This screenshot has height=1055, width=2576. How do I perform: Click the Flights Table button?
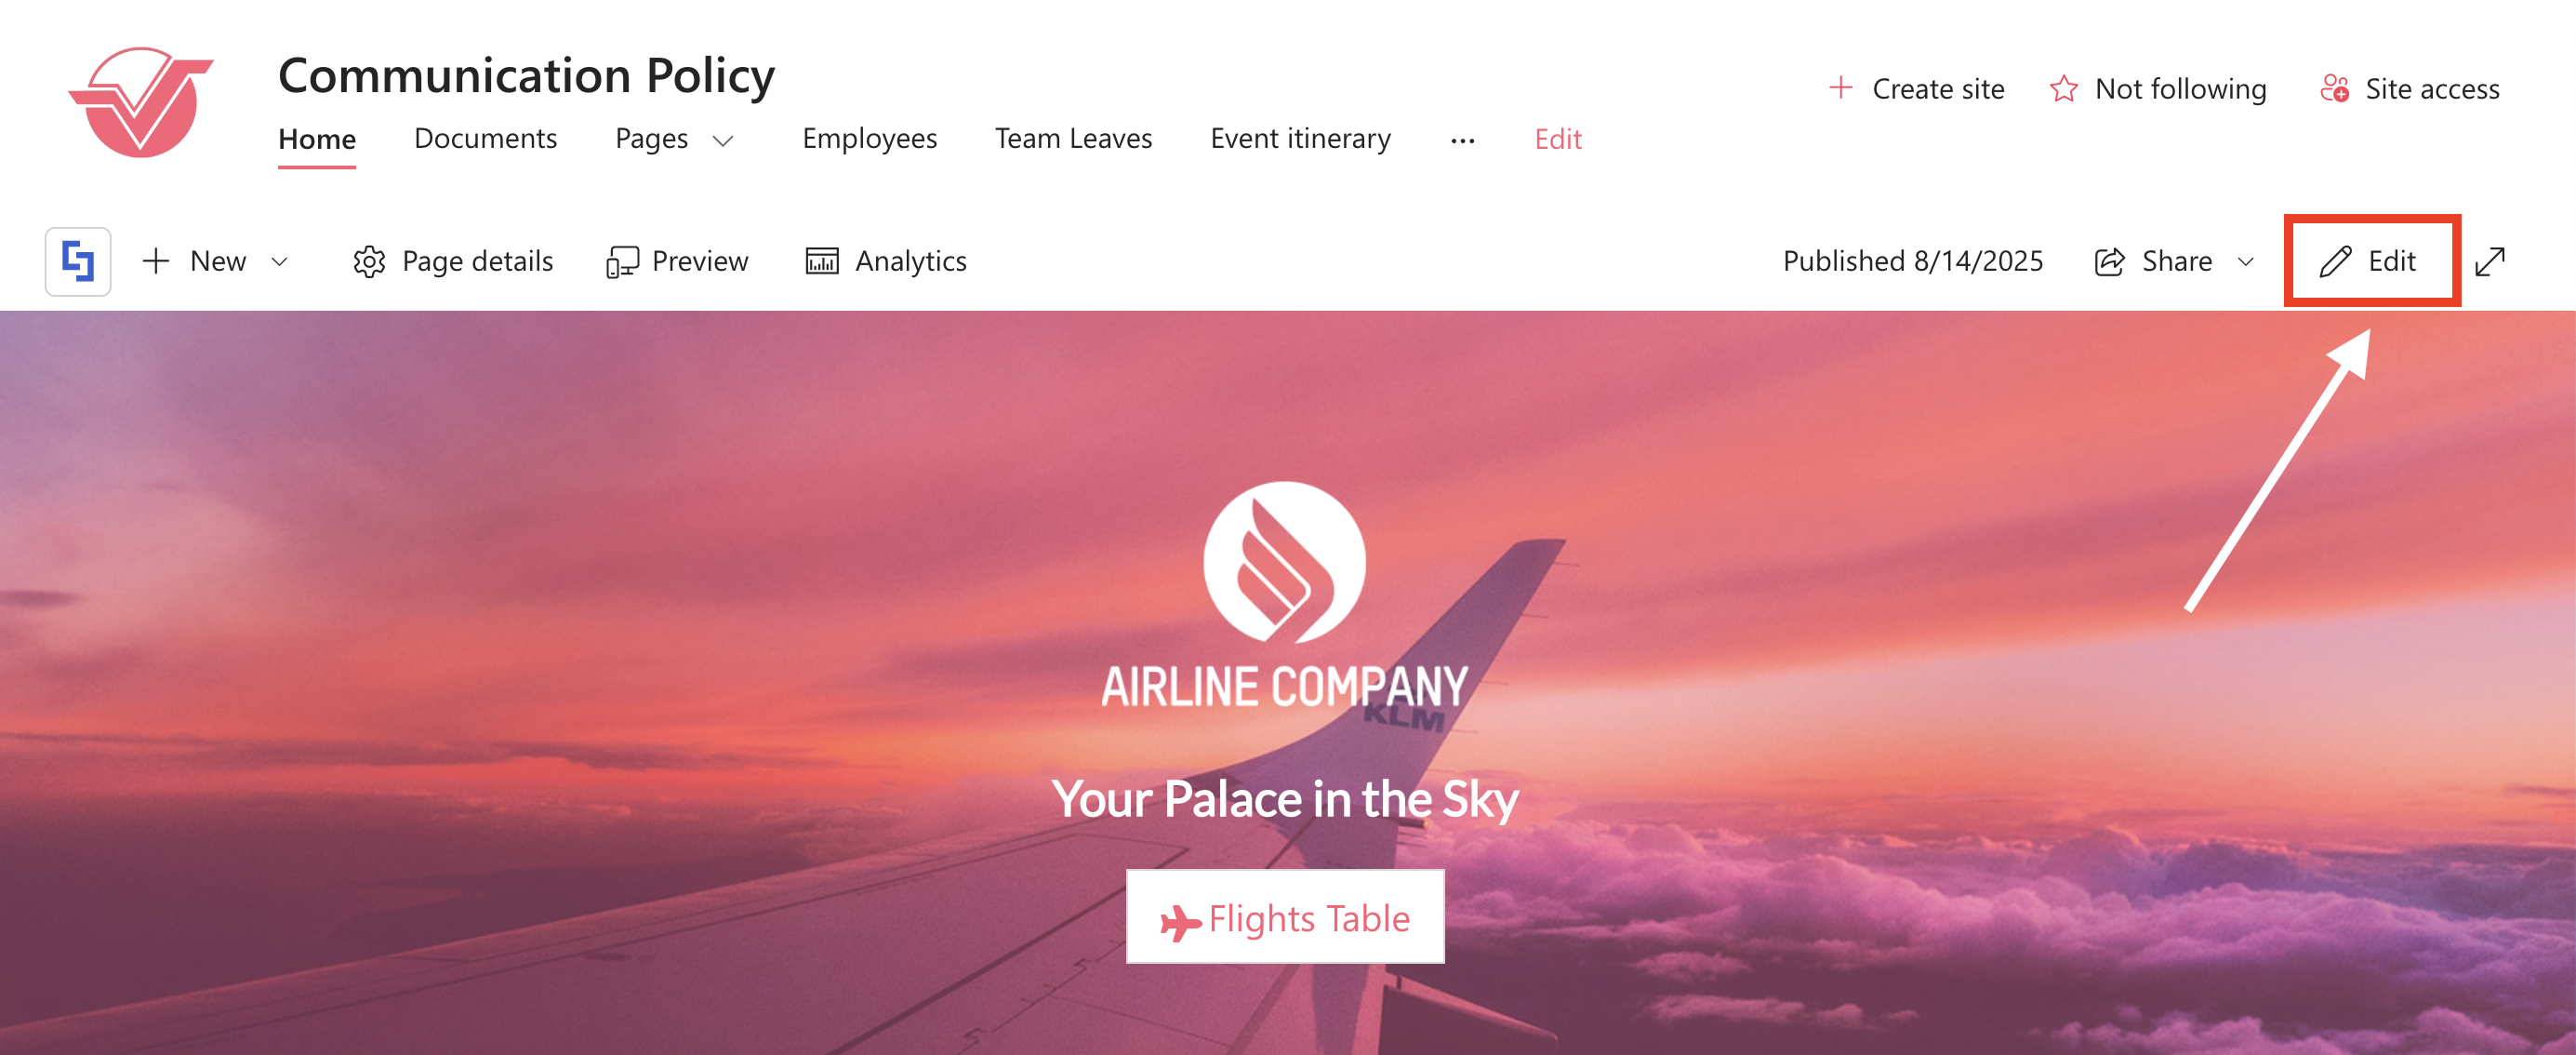(1285, 917)
